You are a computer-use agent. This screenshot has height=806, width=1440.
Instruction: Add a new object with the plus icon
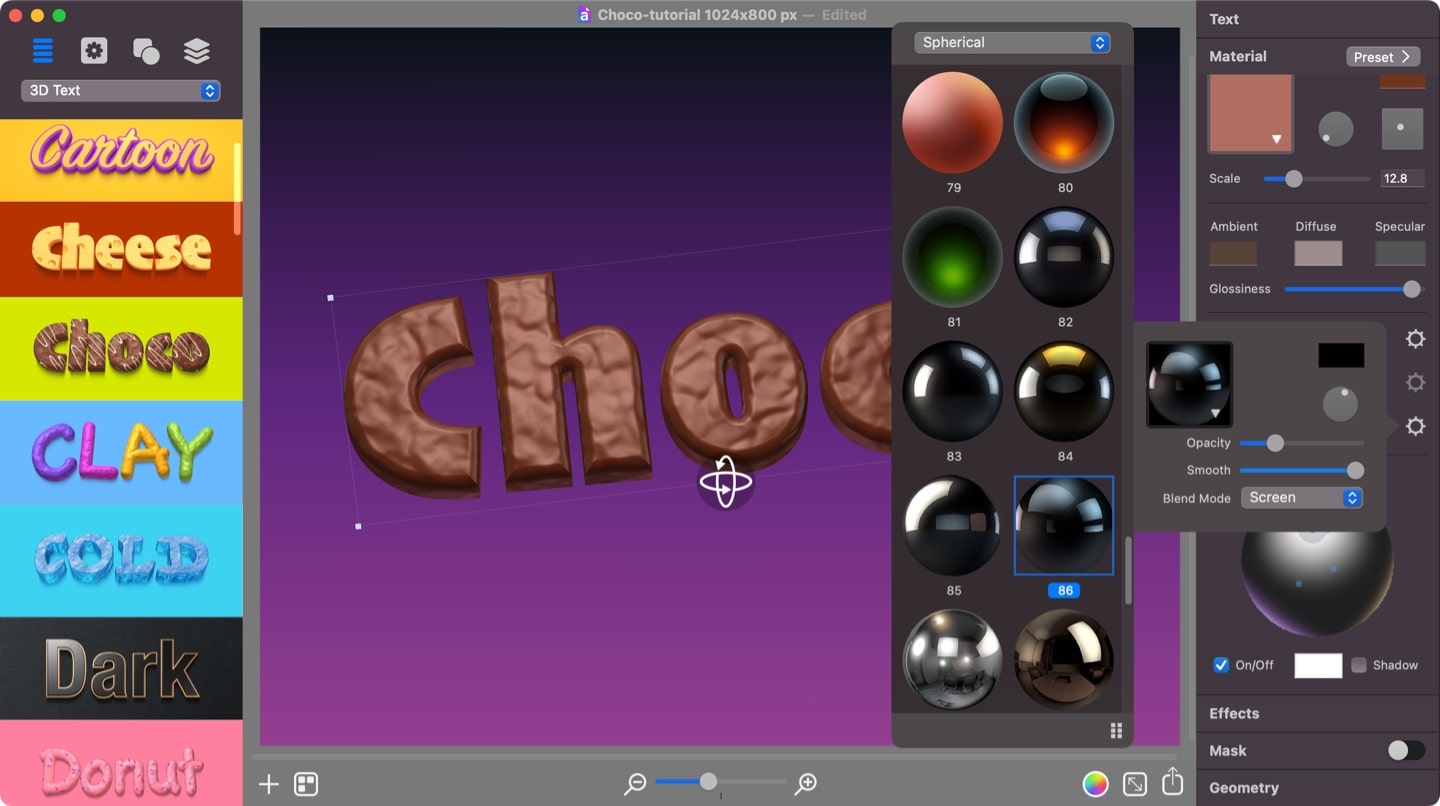pyautogui.click(x=267, y=784)
